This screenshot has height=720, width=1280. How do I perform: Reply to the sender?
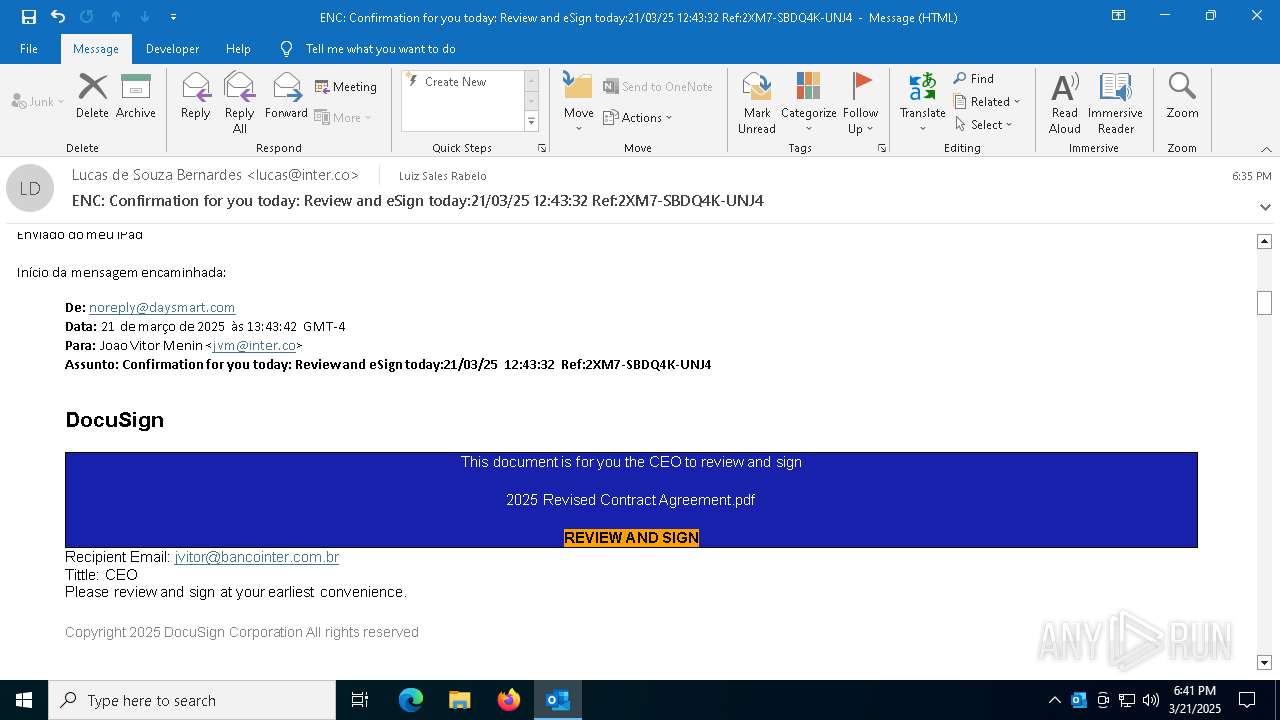coord(195,96)
